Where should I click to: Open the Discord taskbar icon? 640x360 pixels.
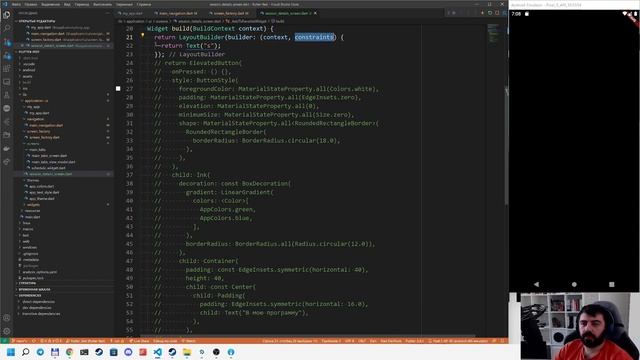tap(128, 352)
